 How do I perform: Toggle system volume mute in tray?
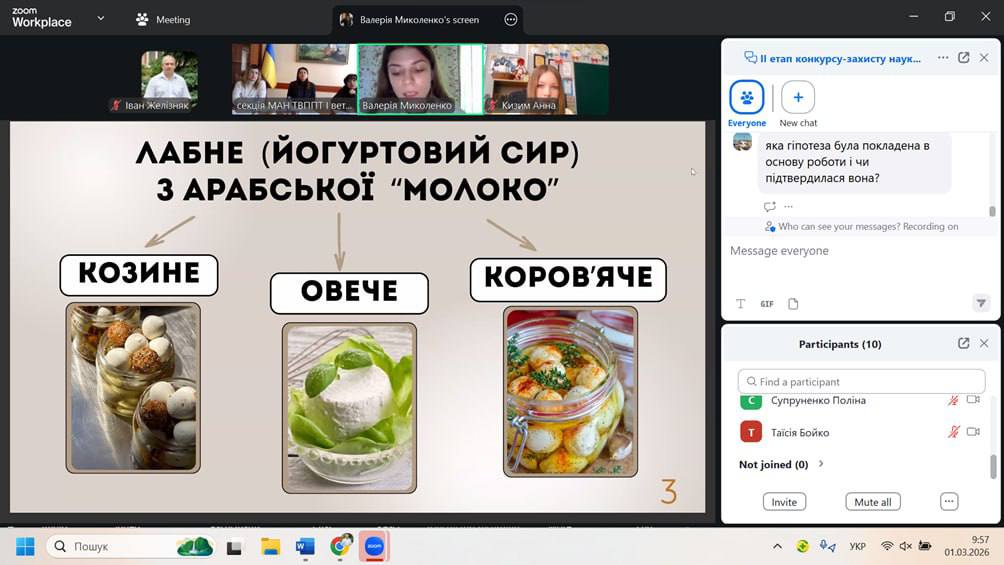(905, 546)
